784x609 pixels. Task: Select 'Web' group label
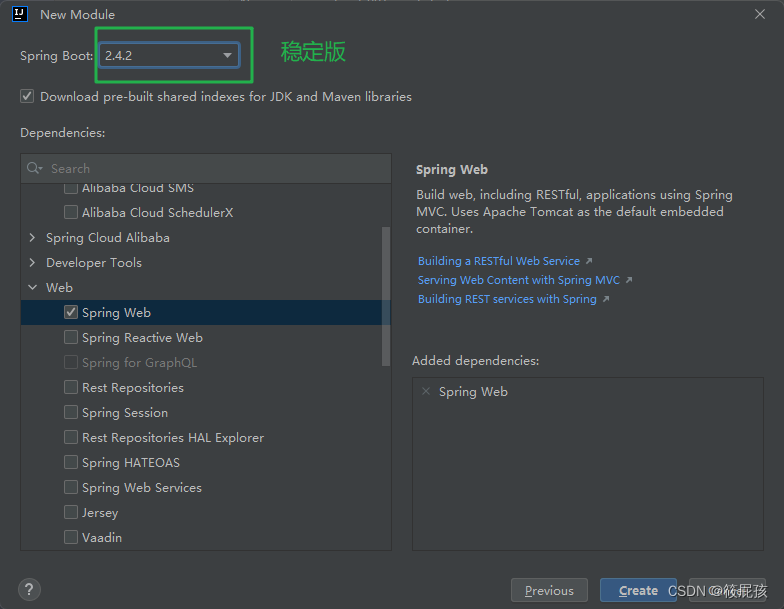point(60,288)
